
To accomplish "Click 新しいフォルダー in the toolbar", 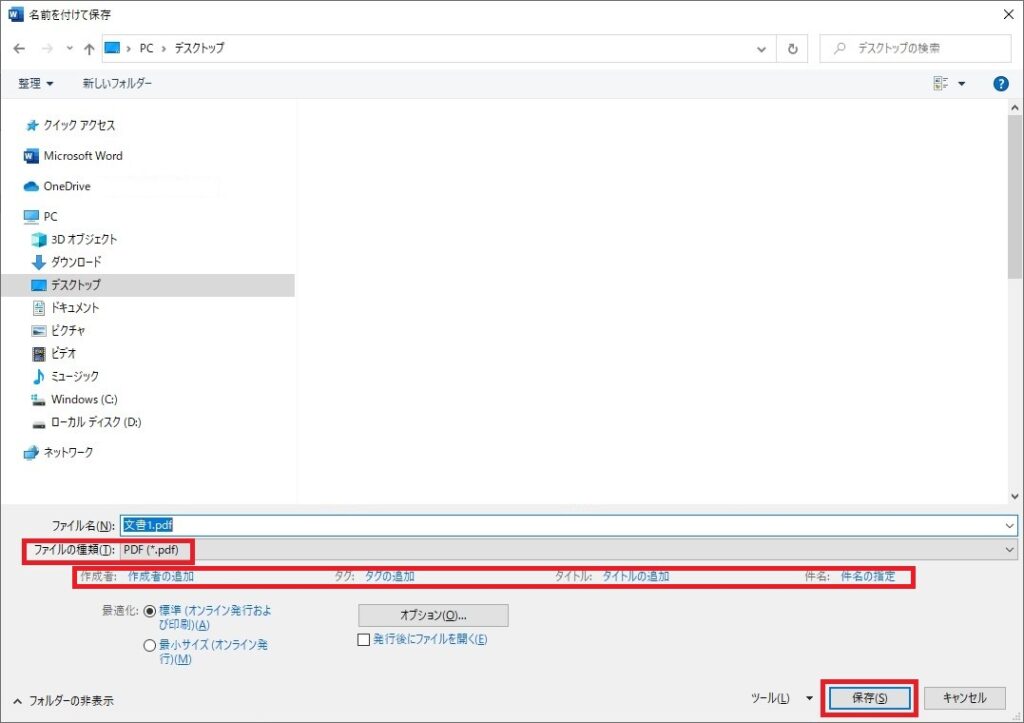I will tap(117, 84).
